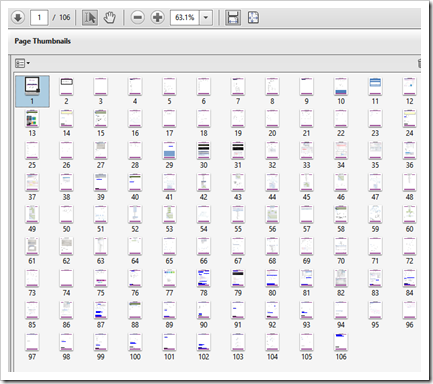Image resolution: width=433 pixels, height=384 pixels.
Task: Select page 78 thumbnail
Action: (x=204, y=278)
